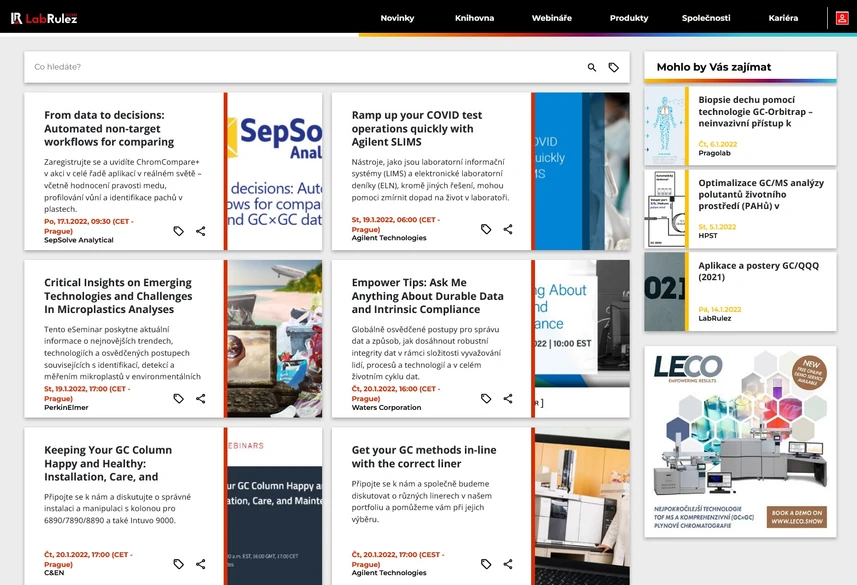Image resolution: width=857 pixels, height=585 pixels.
Task: Open 'Optimalizace GC/MS analýzy polutantů' article
Action: [x=761, y=194]
